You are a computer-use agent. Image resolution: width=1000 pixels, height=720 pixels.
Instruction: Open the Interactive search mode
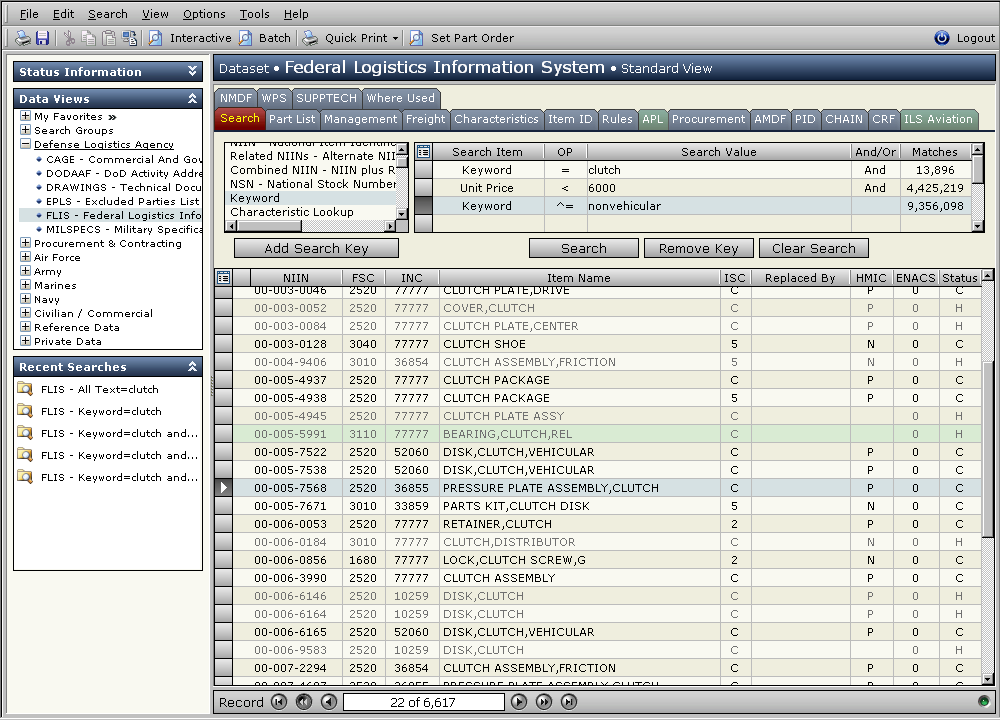190,38
